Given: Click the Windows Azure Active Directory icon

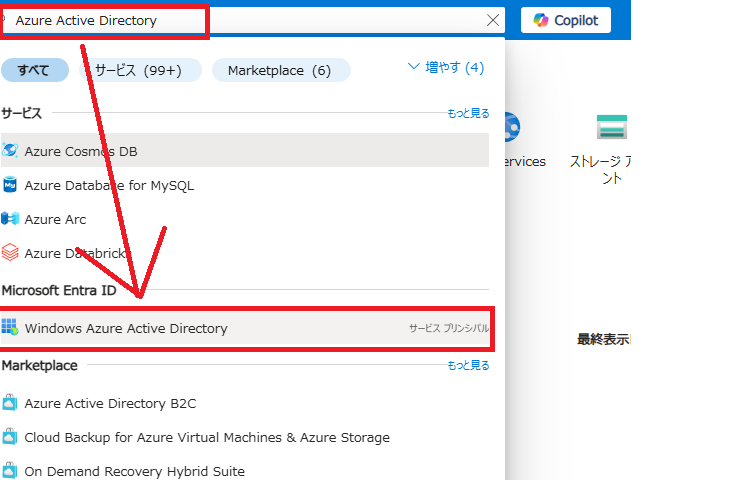Looking at the screenshot, I should [x=11, y=328].
